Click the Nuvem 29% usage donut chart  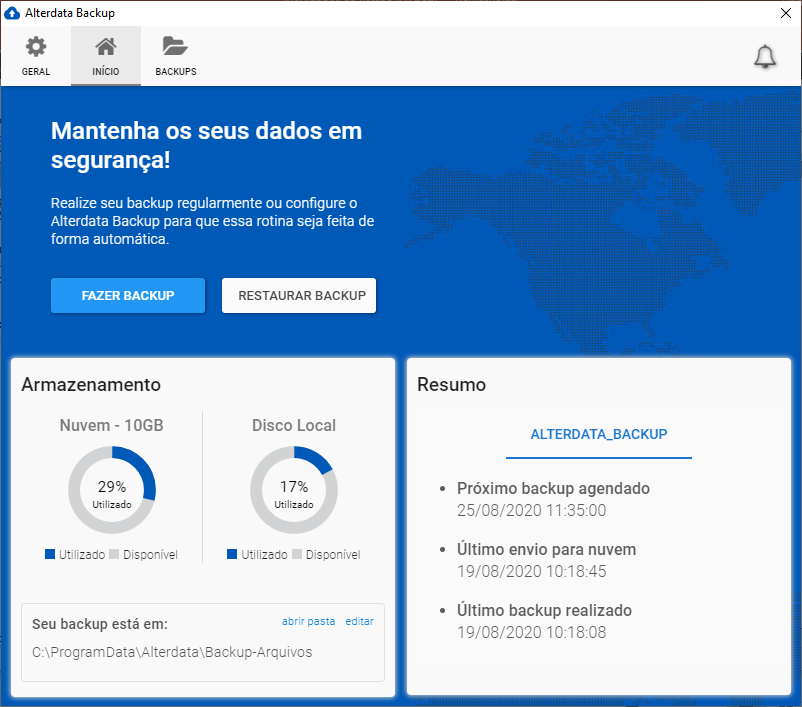pyautogui.click(x=112, y=490)
